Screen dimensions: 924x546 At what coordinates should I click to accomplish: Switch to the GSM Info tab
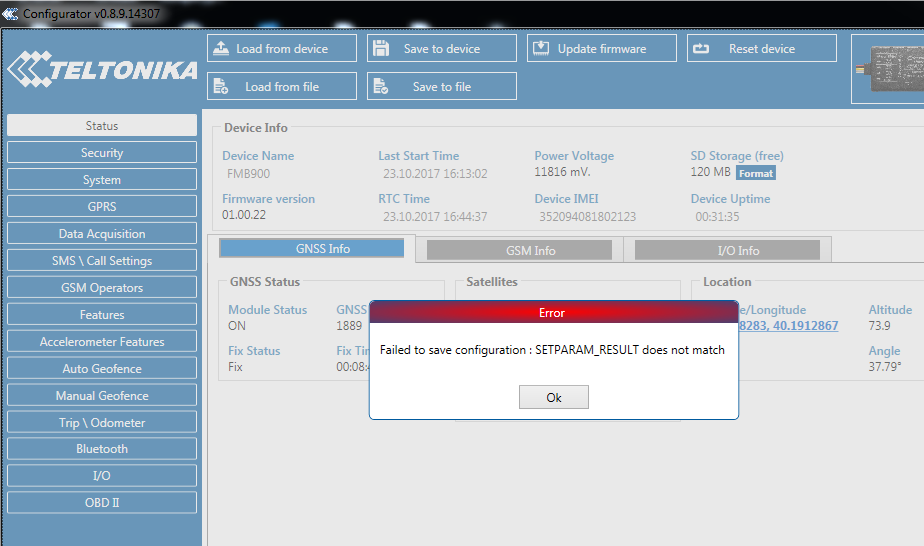point(519,250)
